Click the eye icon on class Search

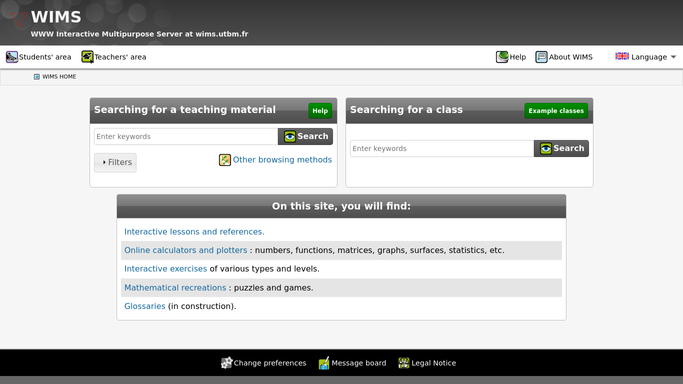pos(546,148)
